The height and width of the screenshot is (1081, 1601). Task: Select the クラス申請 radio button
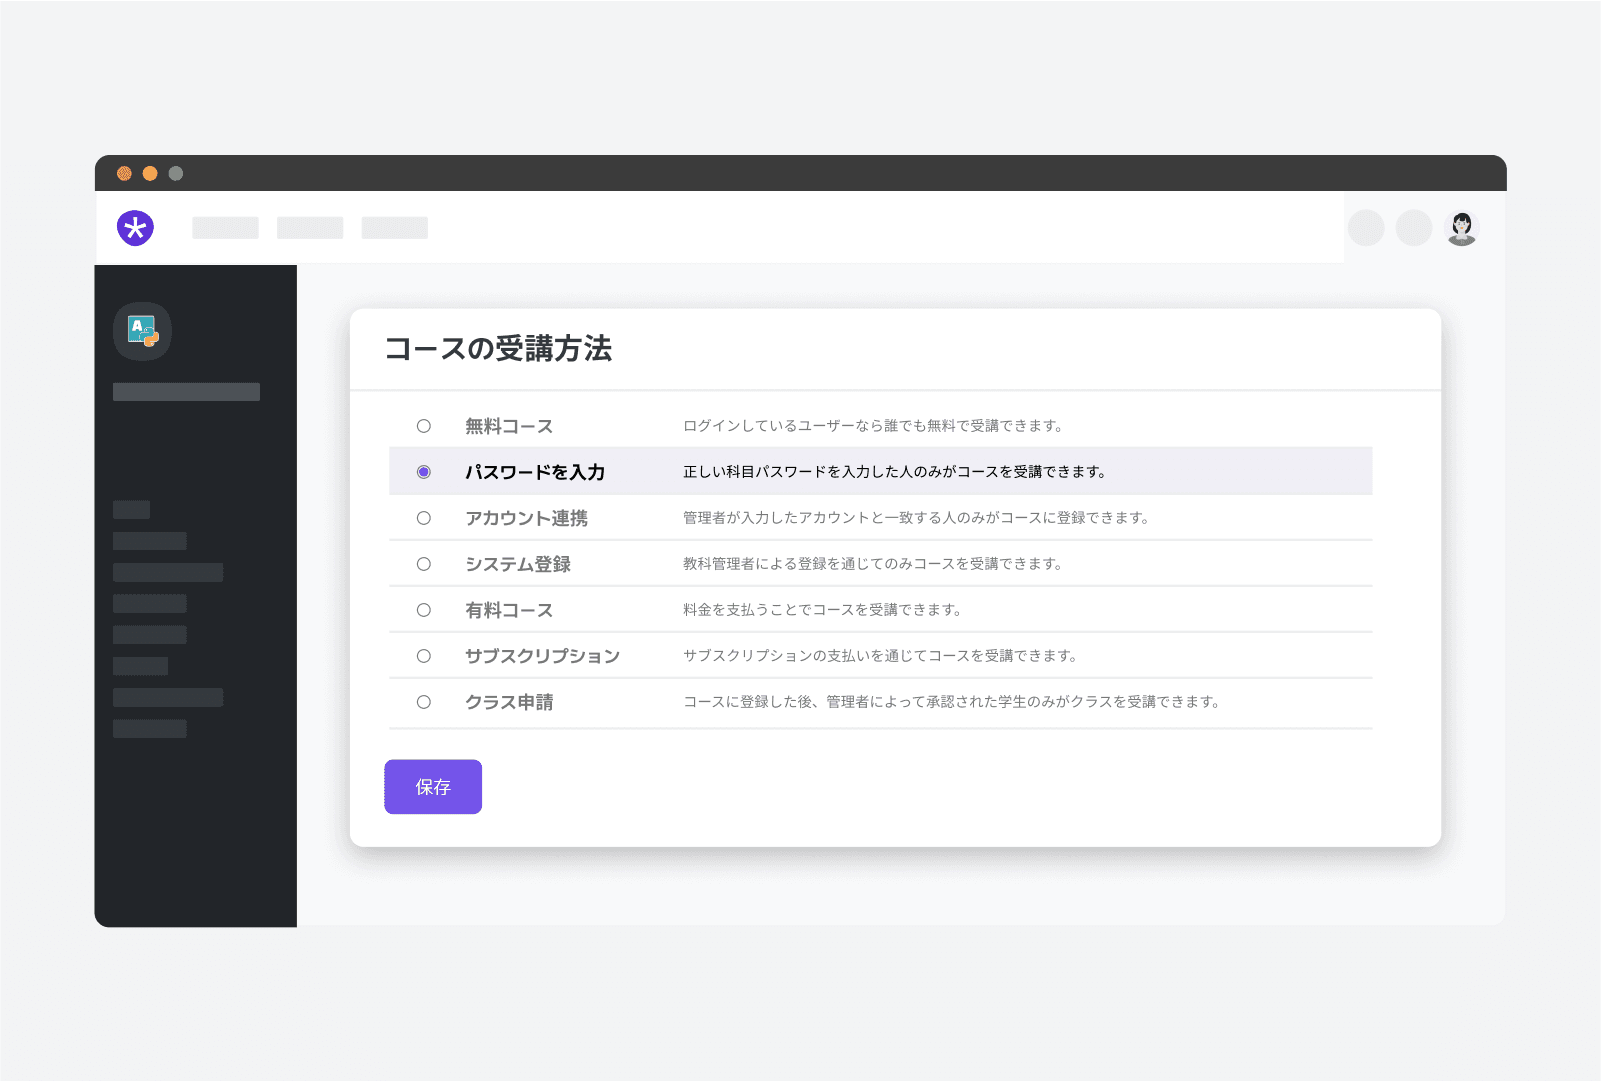click(x=424, y=702)
